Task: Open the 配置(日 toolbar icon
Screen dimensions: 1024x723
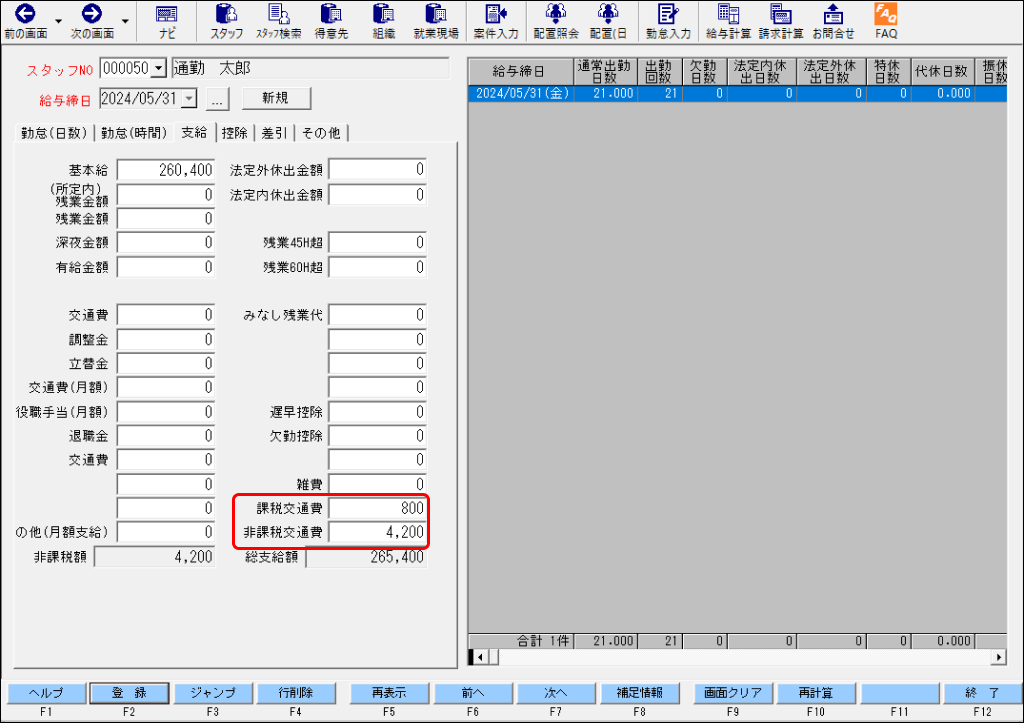Action: (608, 21)
